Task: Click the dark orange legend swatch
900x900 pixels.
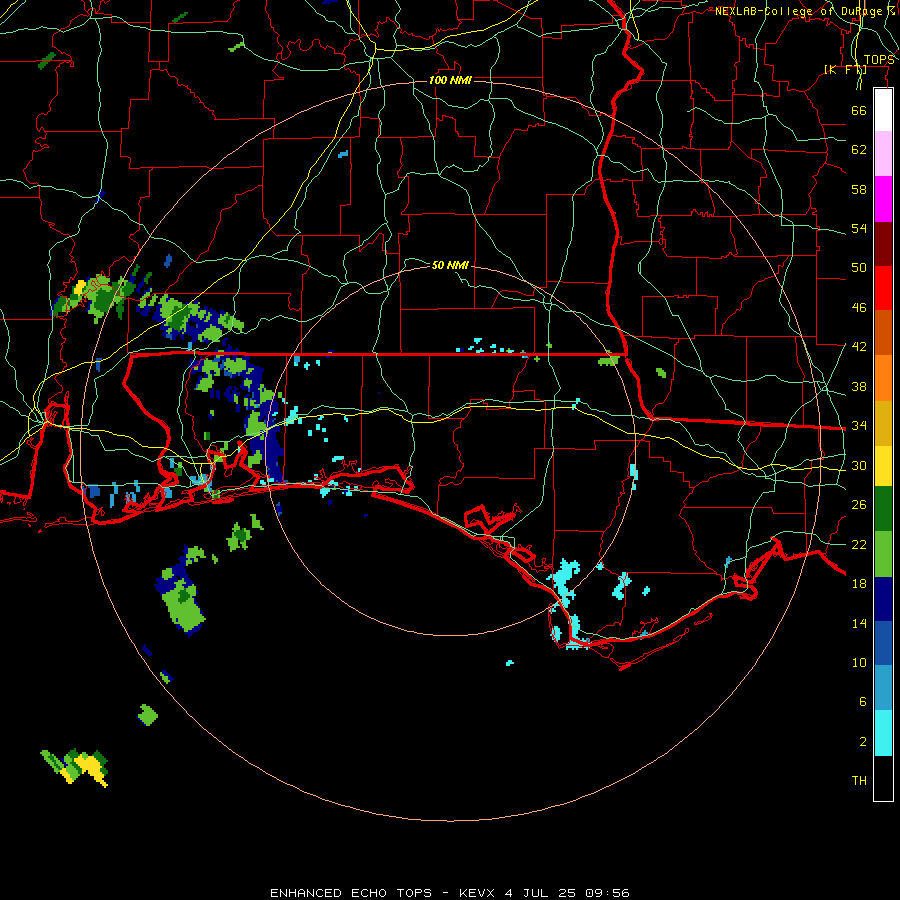Action: point(883,333)
